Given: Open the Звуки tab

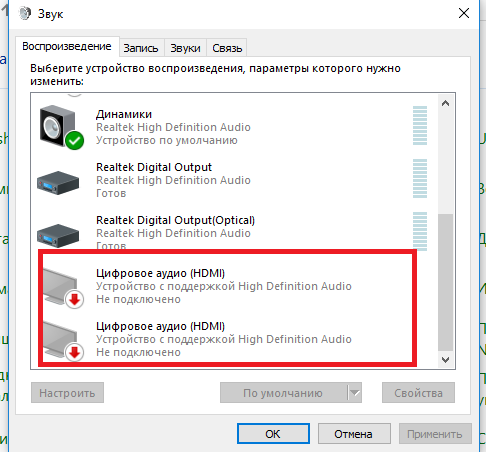Looking at the screenshot, I should pos(185,48).
